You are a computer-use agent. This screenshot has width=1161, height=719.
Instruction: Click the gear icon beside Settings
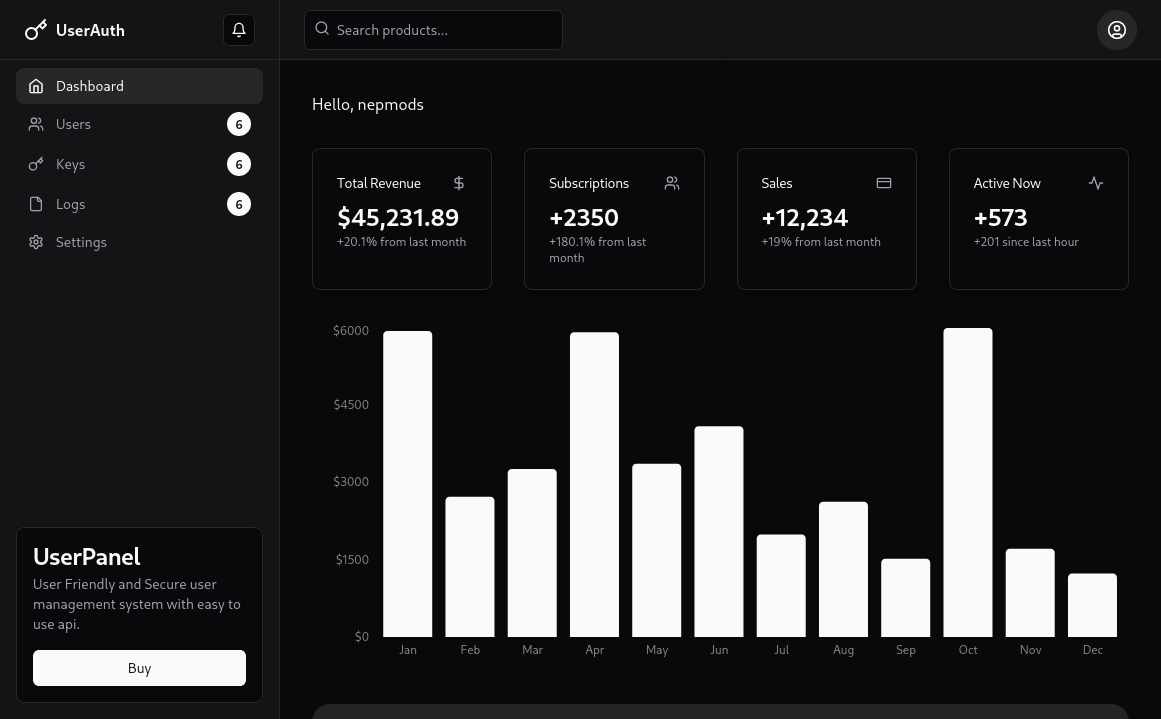36,242
